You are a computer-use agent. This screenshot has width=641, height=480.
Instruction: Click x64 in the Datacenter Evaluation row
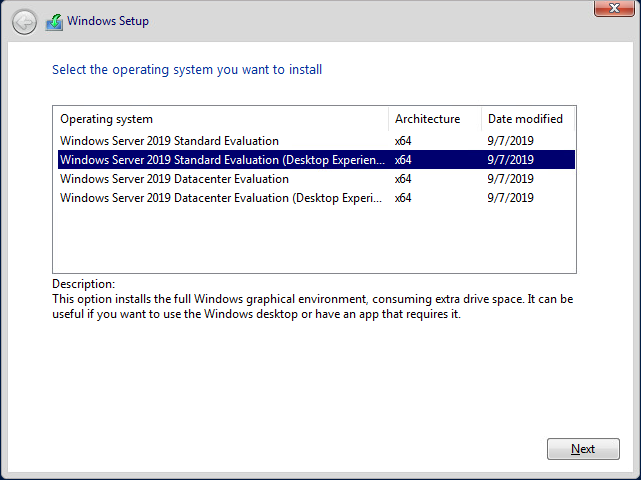403,179
